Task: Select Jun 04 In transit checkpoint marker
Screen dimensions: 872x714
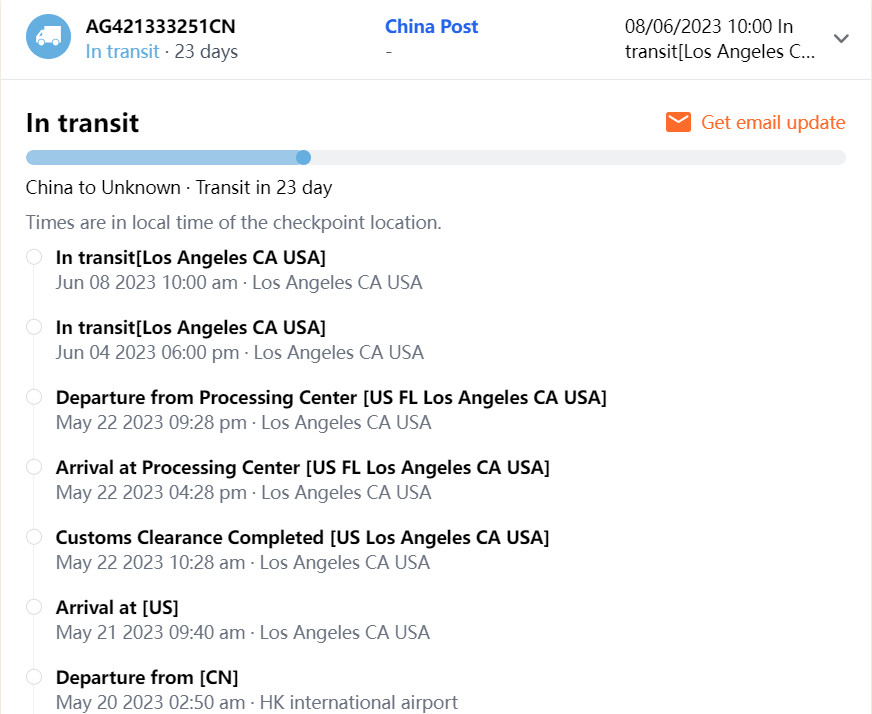Action: point(34,327)
